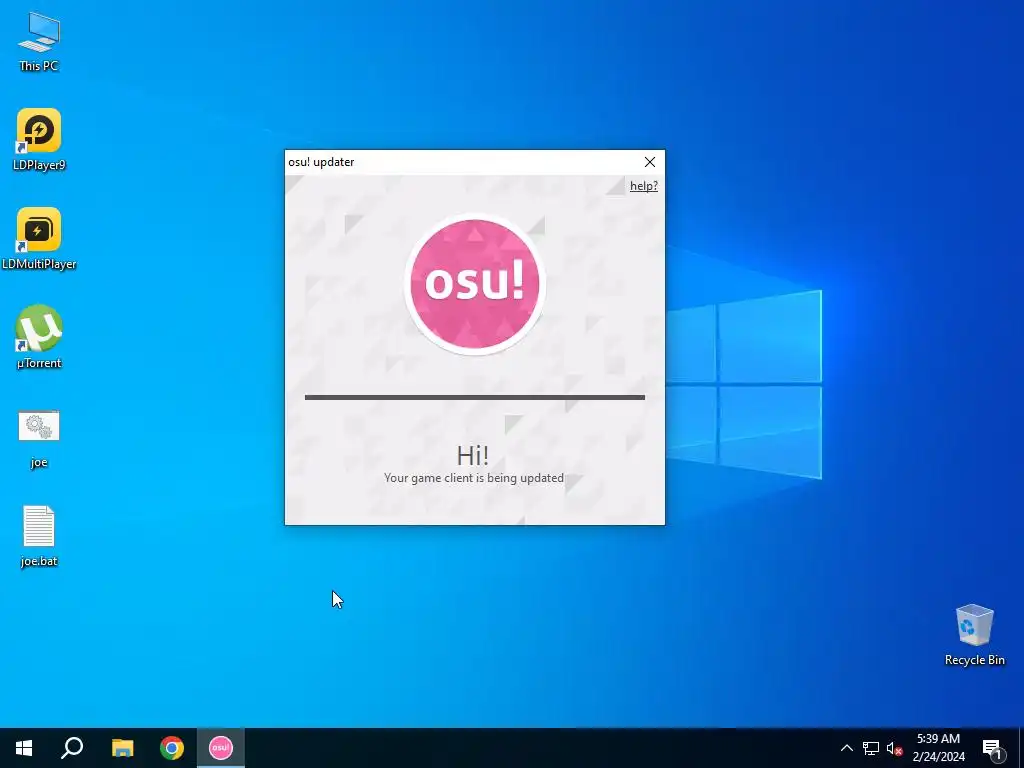Open the Action Center notifications icon
The height and width of the screenshot is (768, 1024).
(x=993, y=748)
